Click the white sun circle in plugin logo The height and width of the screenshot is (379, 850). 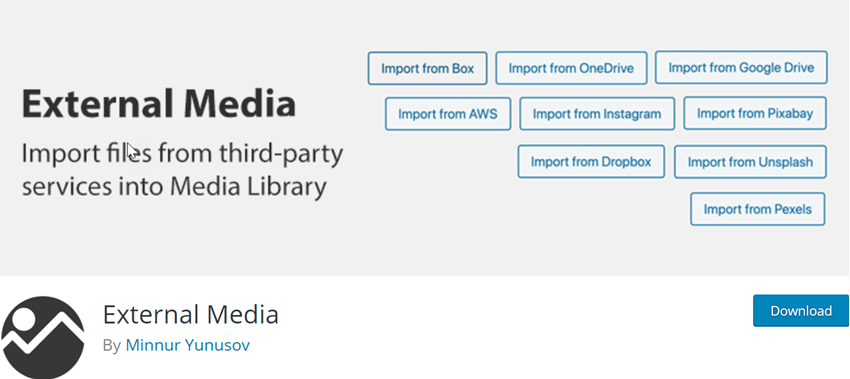24,319
